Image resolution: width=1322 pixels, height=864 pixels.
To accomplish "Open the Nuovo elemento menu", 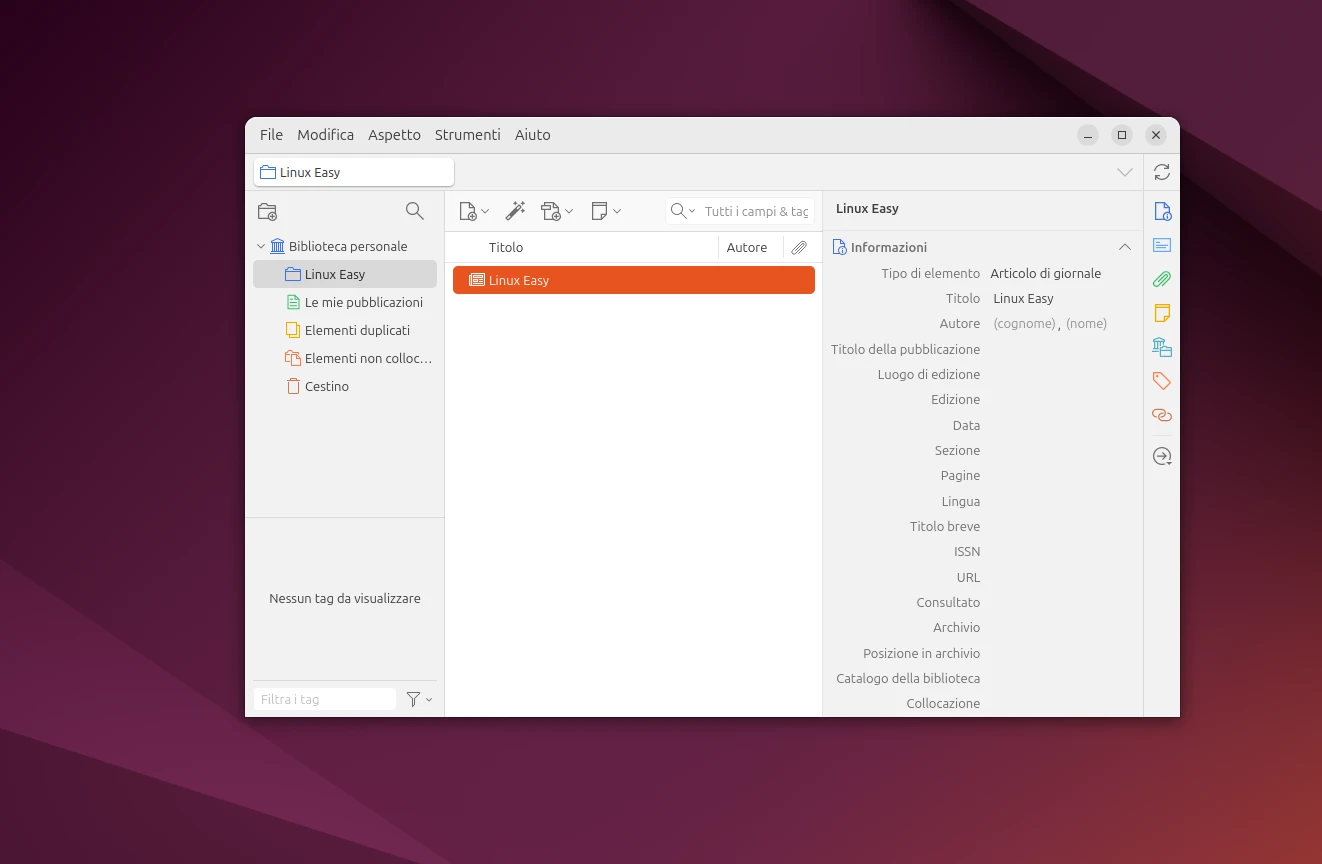I will coord(469,211).
